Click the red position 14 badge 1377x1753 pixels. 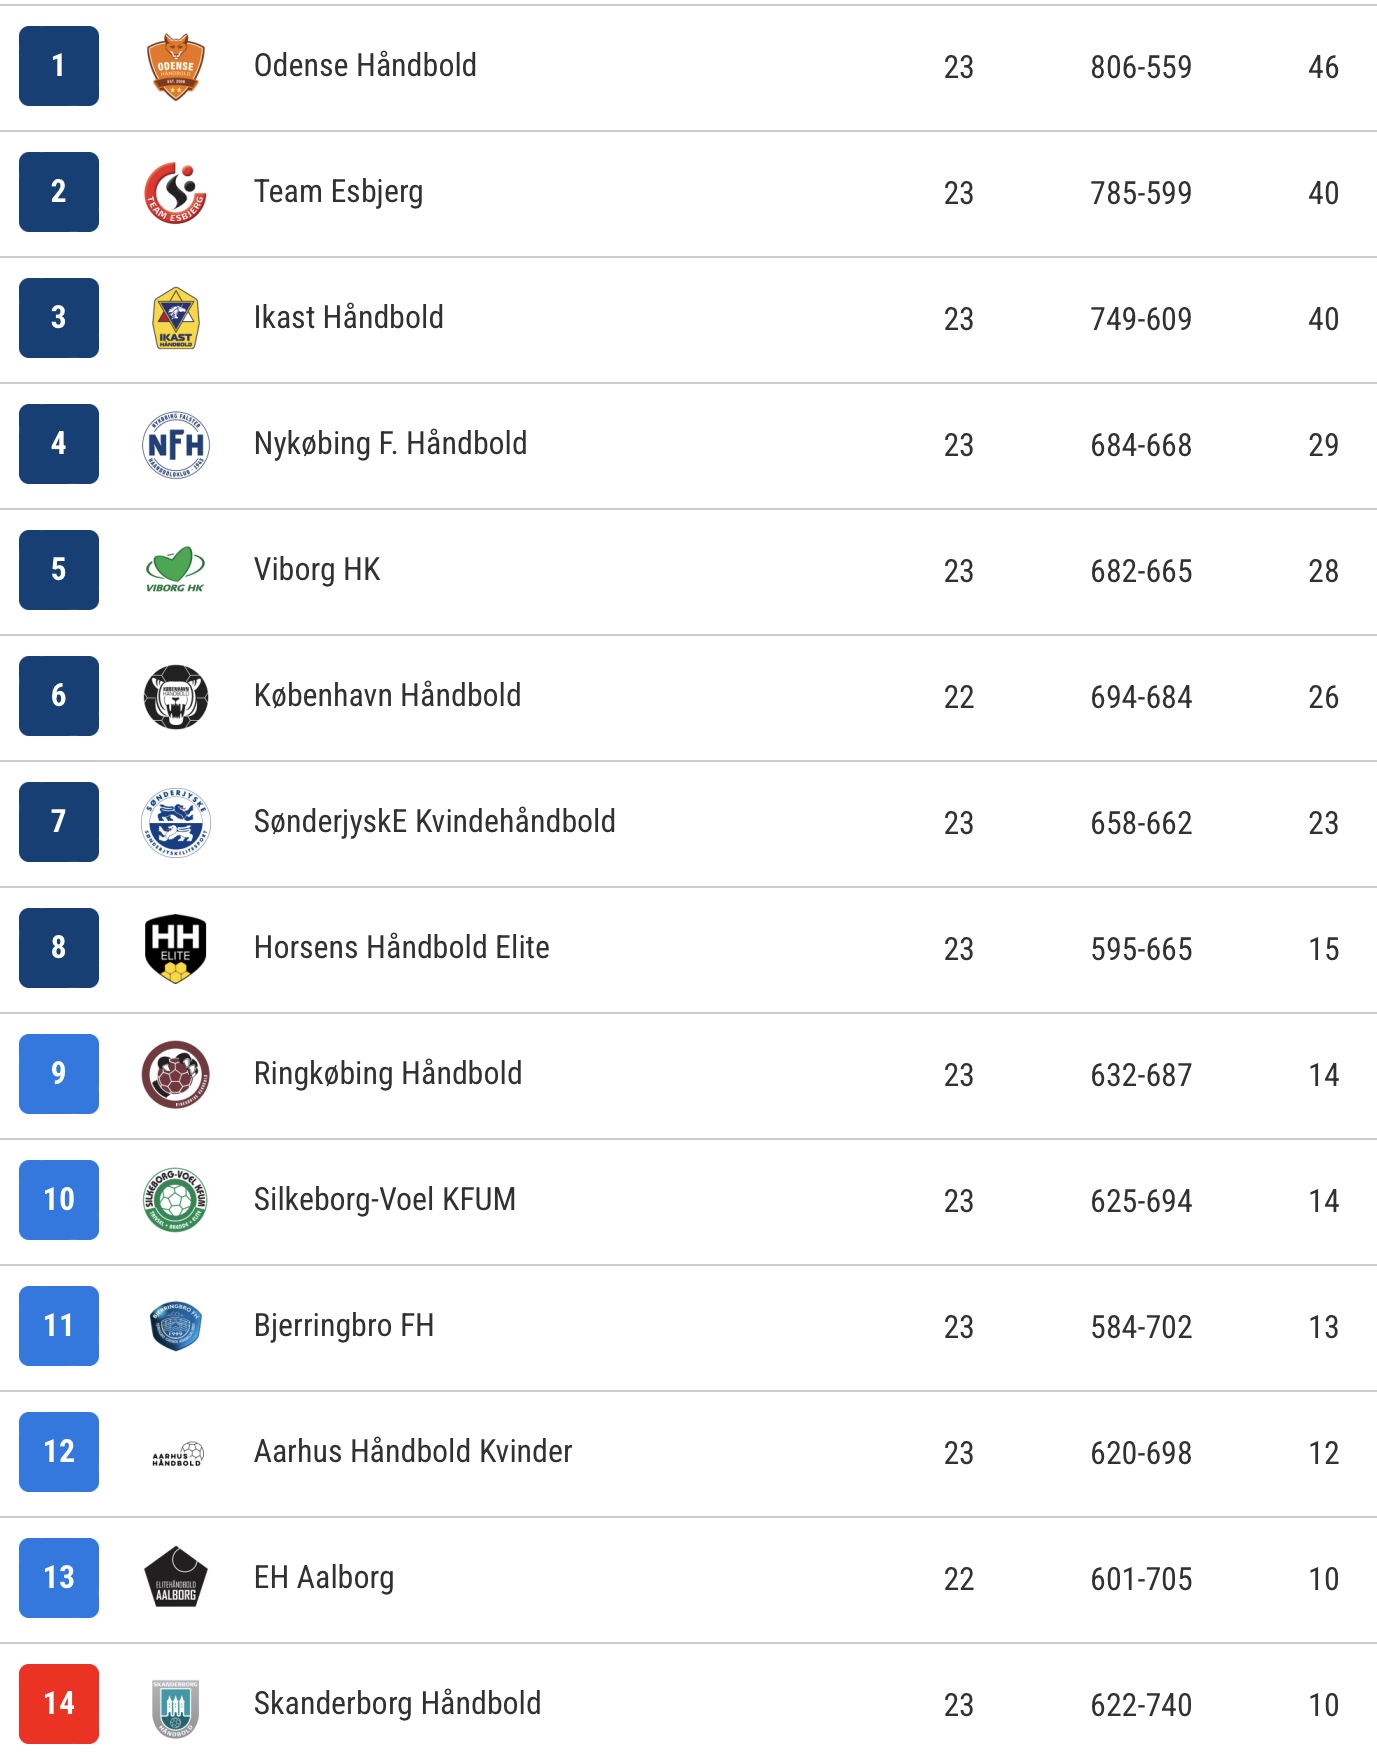[x=59, y=1704]
